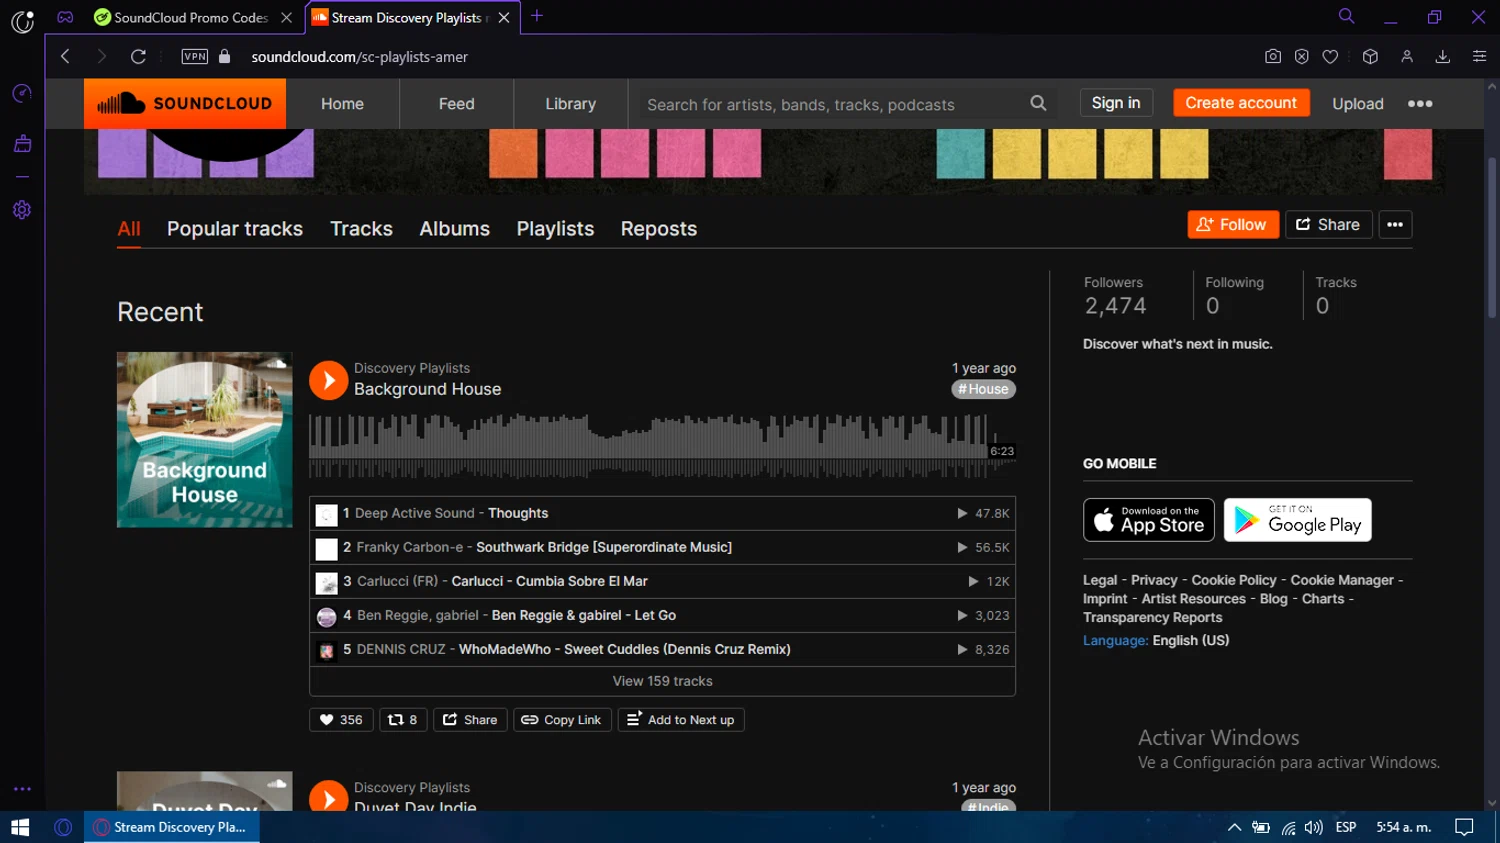Like the Background House playlist
The height and width of the screenshot is (843, 1500).
pos(341,720)
